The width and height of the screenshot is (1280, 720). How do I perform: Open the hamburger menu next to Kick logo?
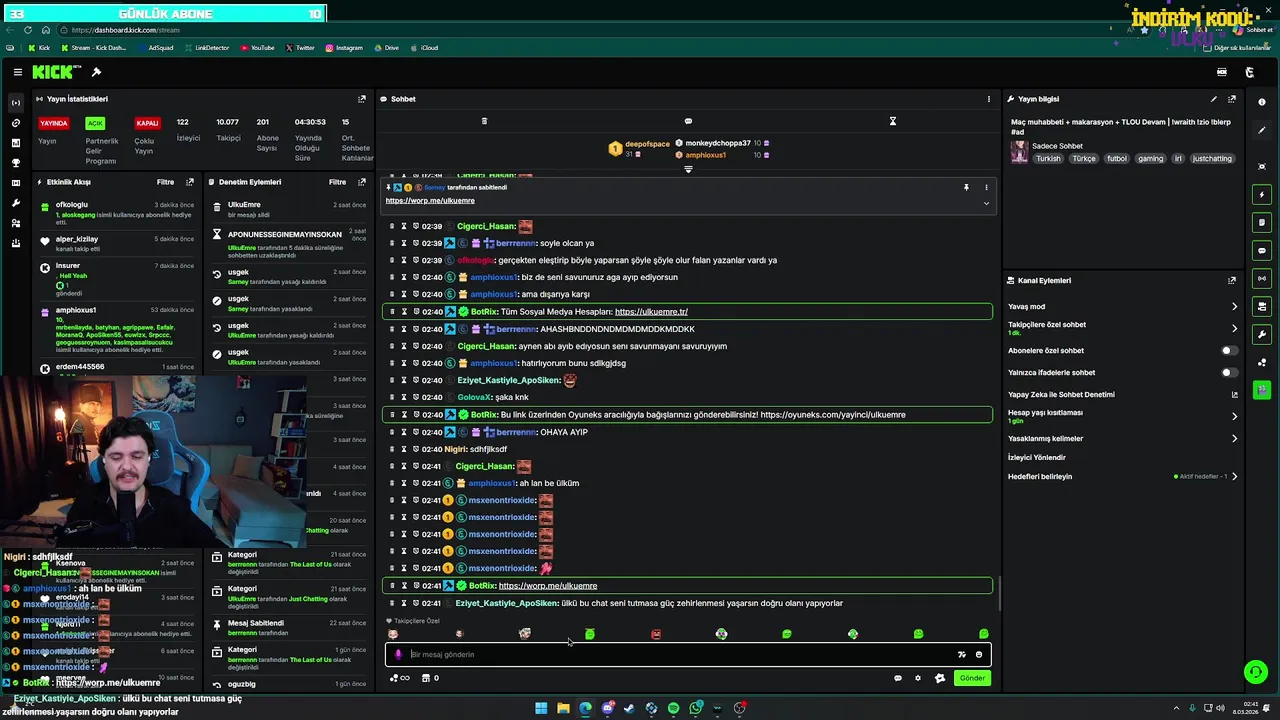18,72
